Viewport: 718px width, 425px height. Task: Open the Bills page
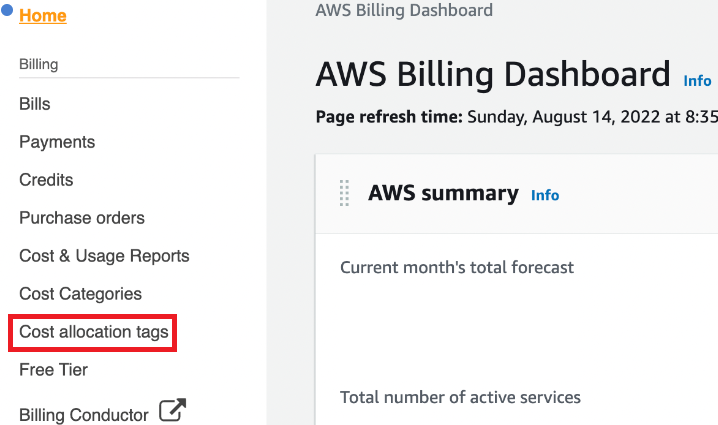(35, 104)
